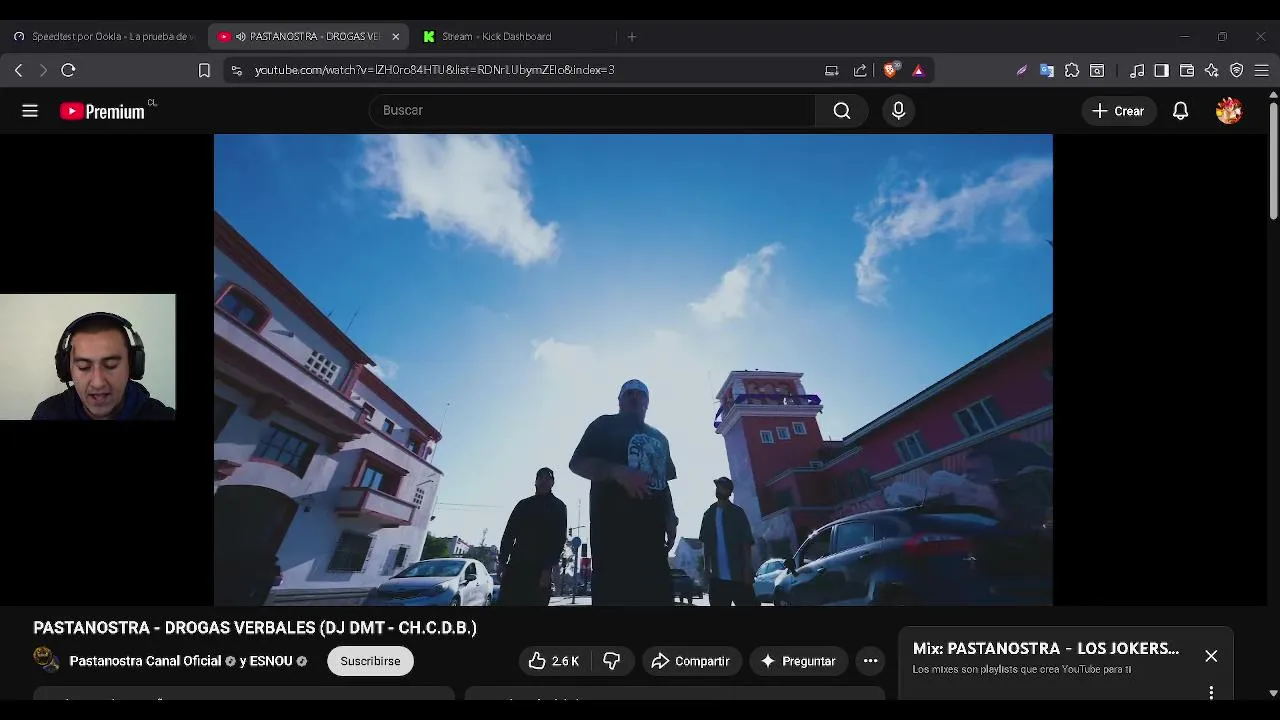Click install/cast screen icon in address bar
Screen dimensions: 1280x720
point(831,70)
